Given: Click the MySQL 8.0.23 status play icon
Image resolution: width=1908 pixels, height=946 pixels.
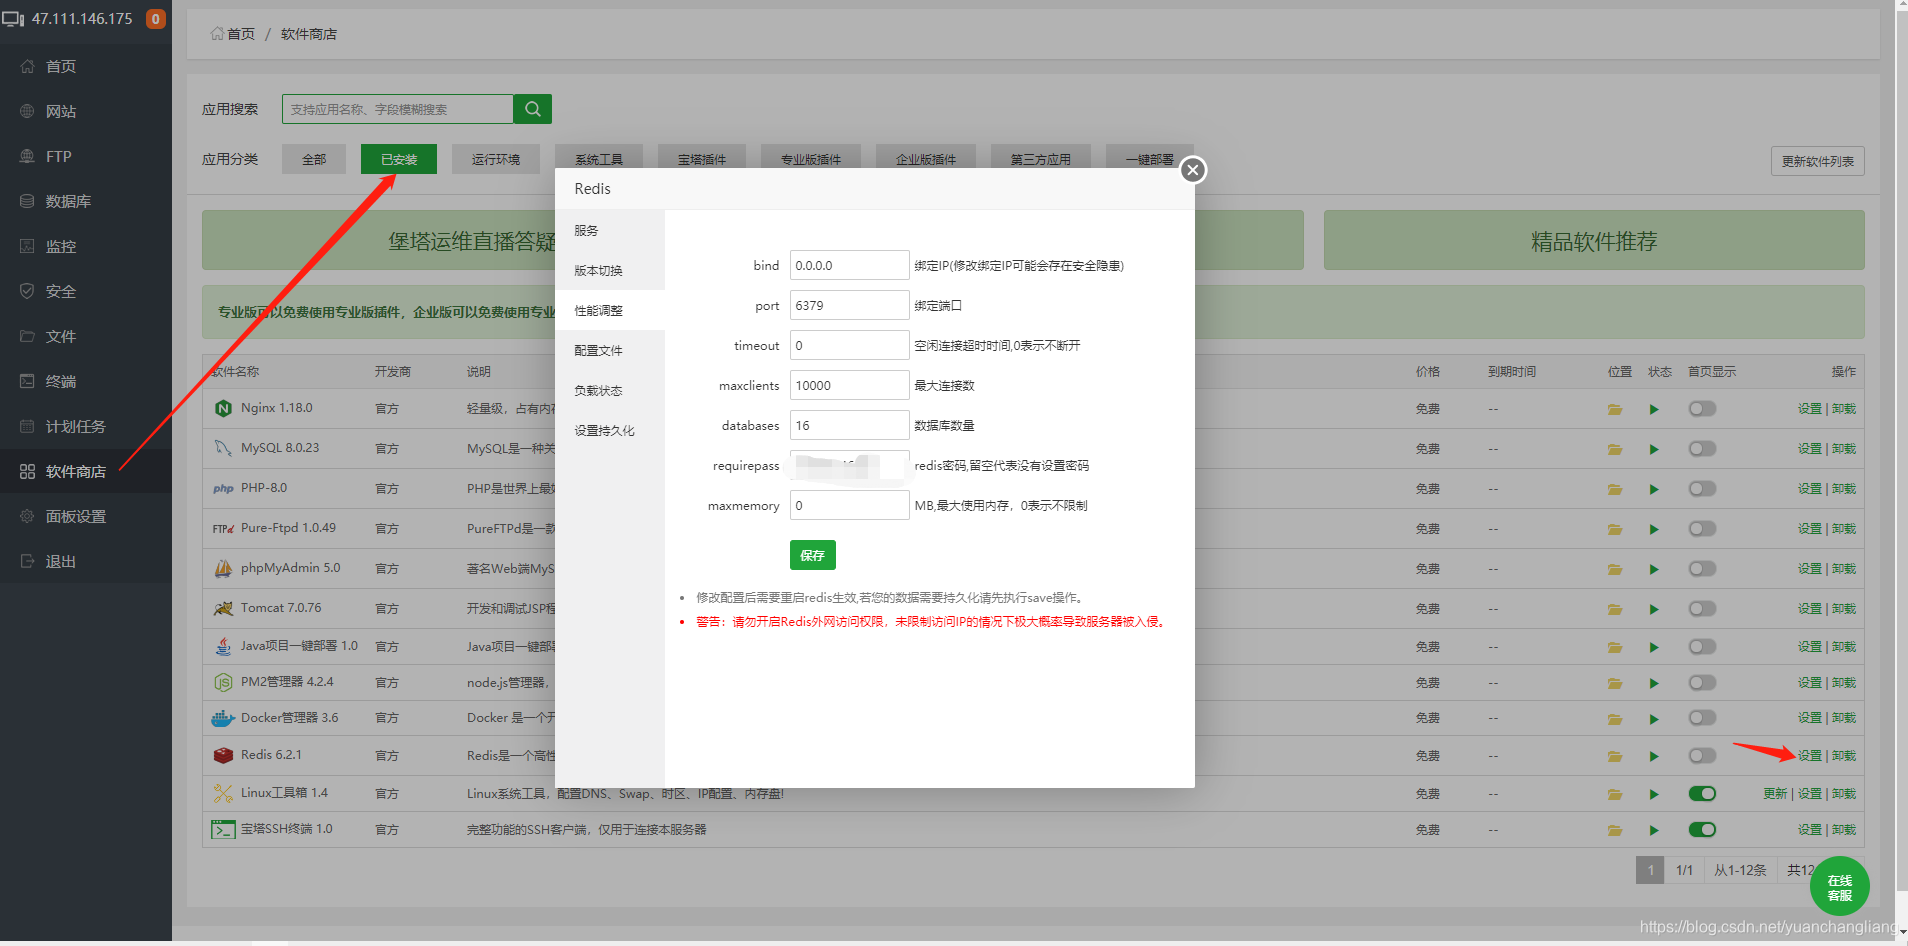Looking at the screenshot, I should (x=1654, y=449).
